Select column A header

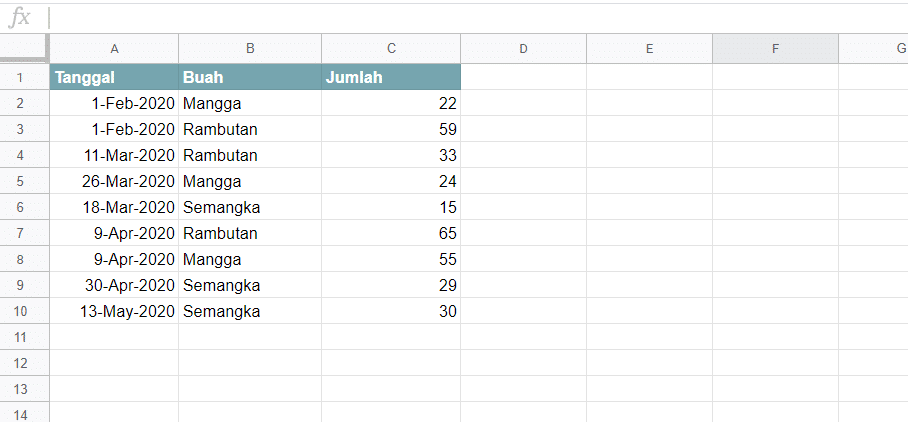[114, 48]
